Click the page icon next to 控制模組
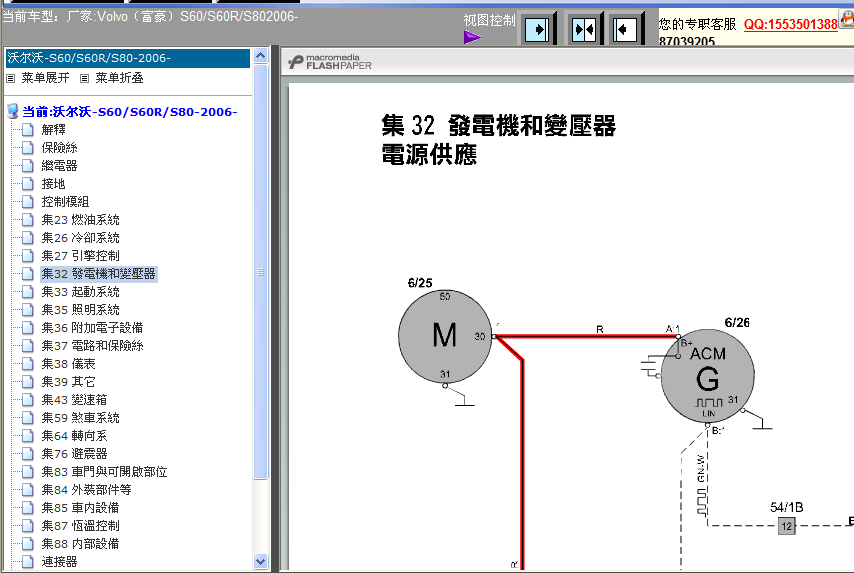The height and width of the screenshot is (573, 854). [x=28, y=202]
